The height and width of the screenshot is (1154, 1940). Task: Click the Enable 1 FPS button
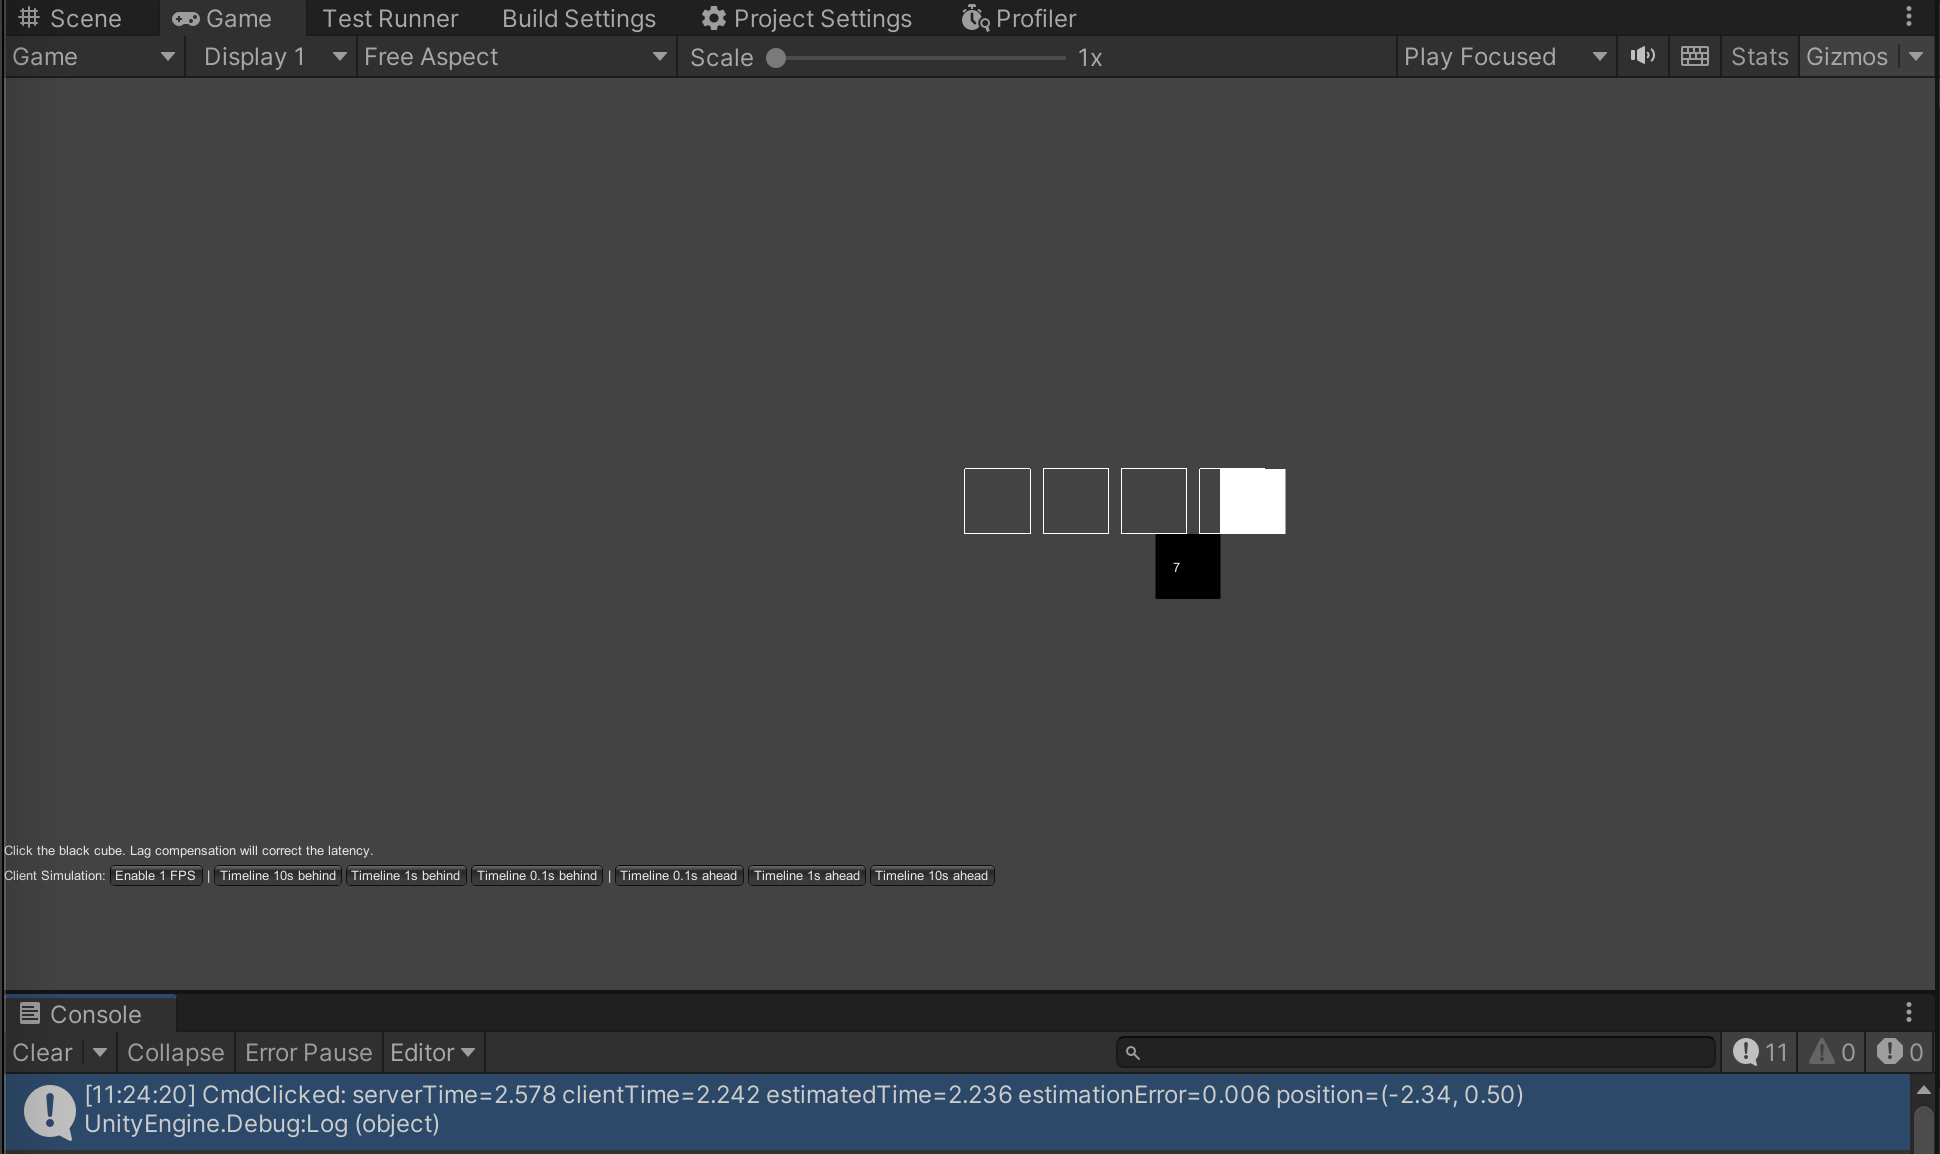click(x=155, y=876)
